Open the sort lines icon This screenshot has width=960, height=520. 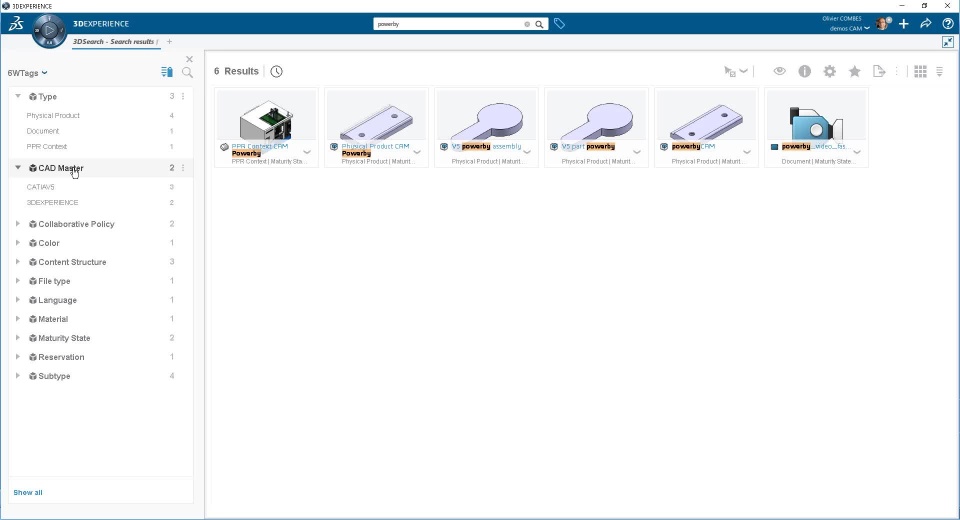[940, 72]
